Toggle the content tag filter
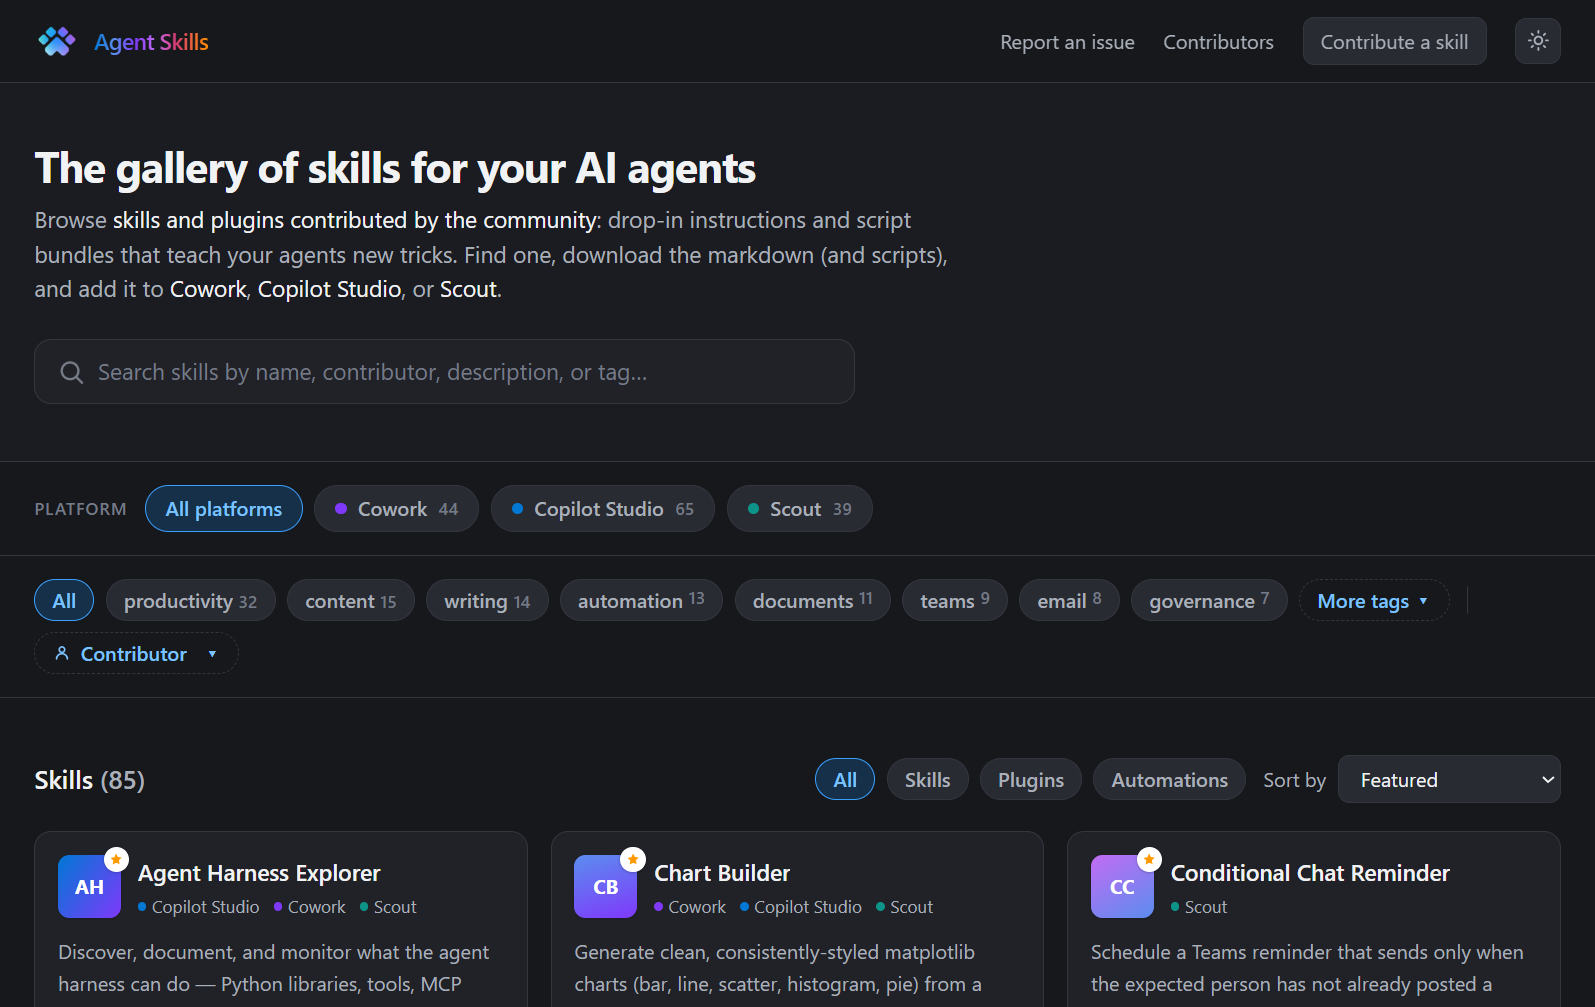Image resolution: width=1595 pixels, height=1007 pixels. 350,601
